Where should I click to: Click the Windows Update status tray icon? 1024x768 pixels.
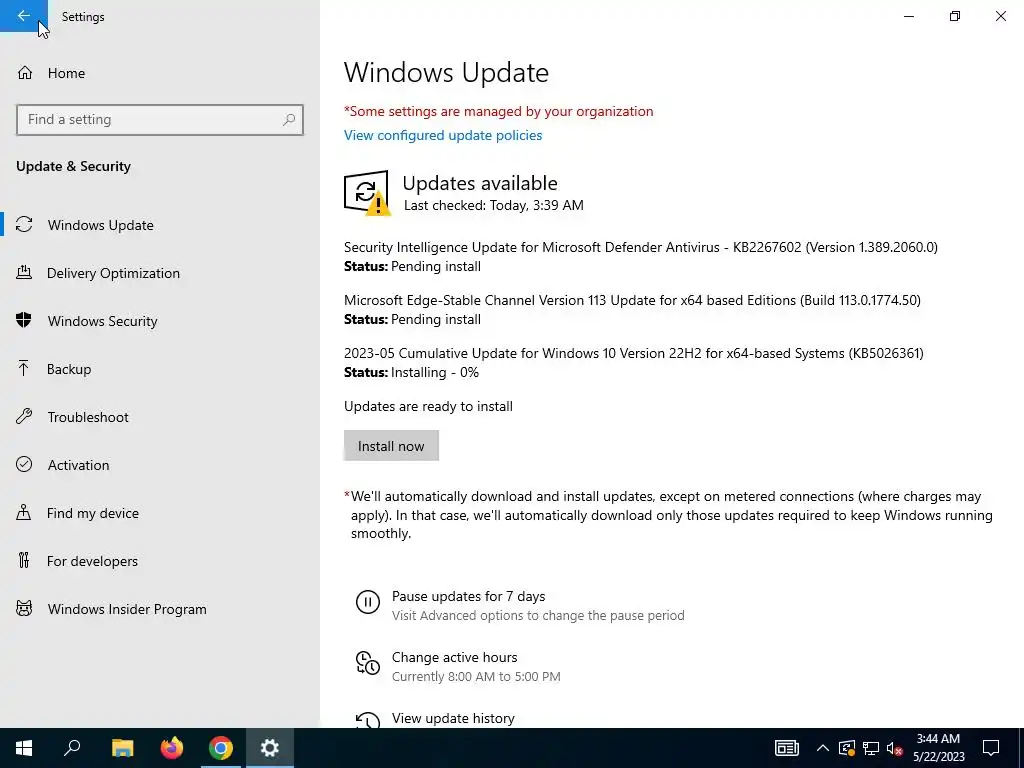pyautogui.click(x=846, y=748)
